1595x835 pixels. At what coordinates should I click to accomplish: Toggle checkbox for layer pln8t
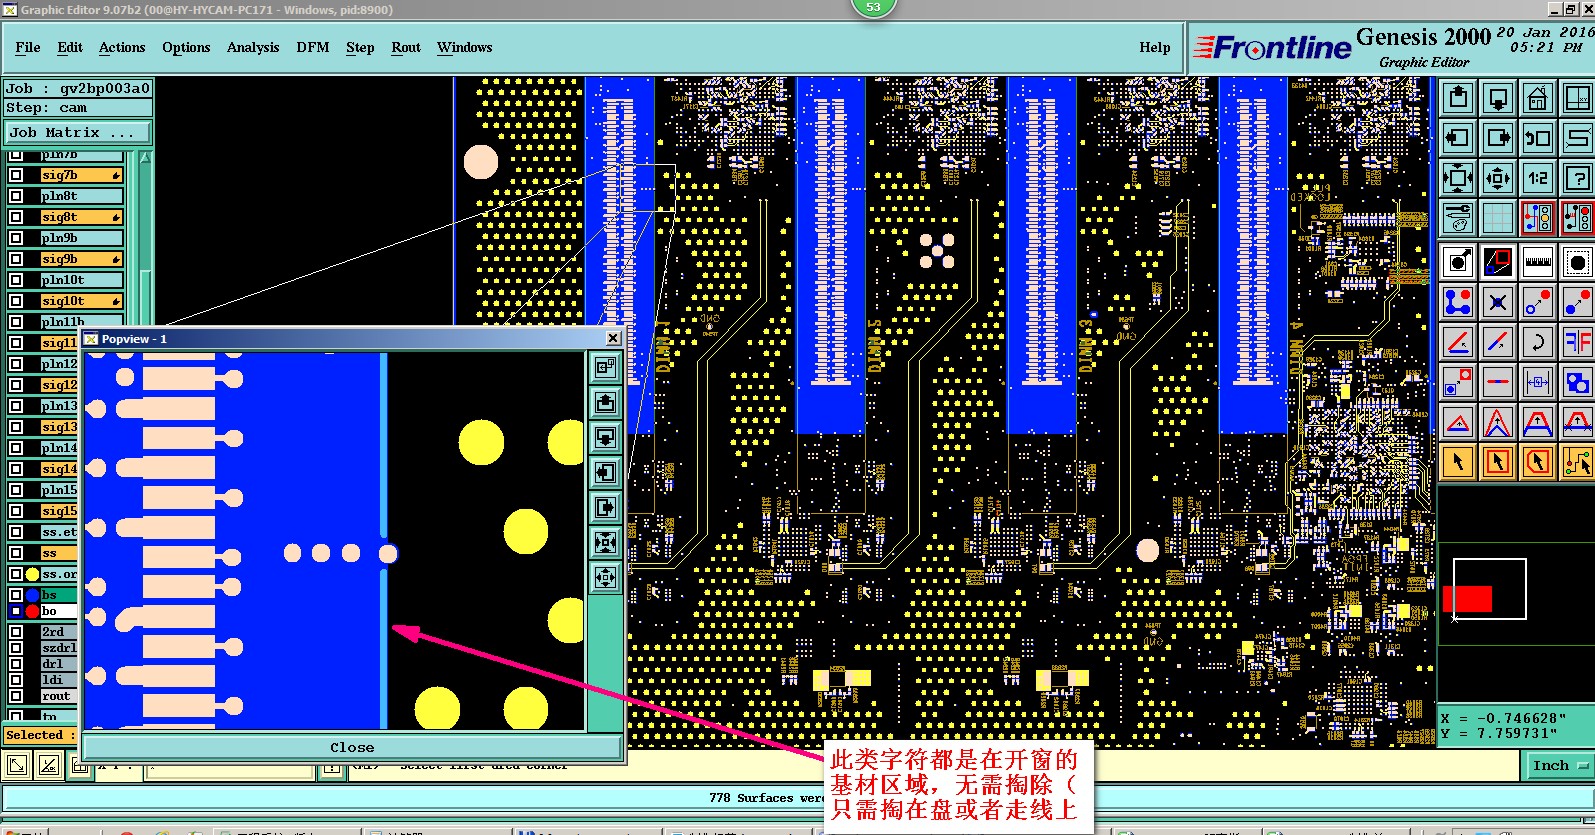[x=16, y=196]
